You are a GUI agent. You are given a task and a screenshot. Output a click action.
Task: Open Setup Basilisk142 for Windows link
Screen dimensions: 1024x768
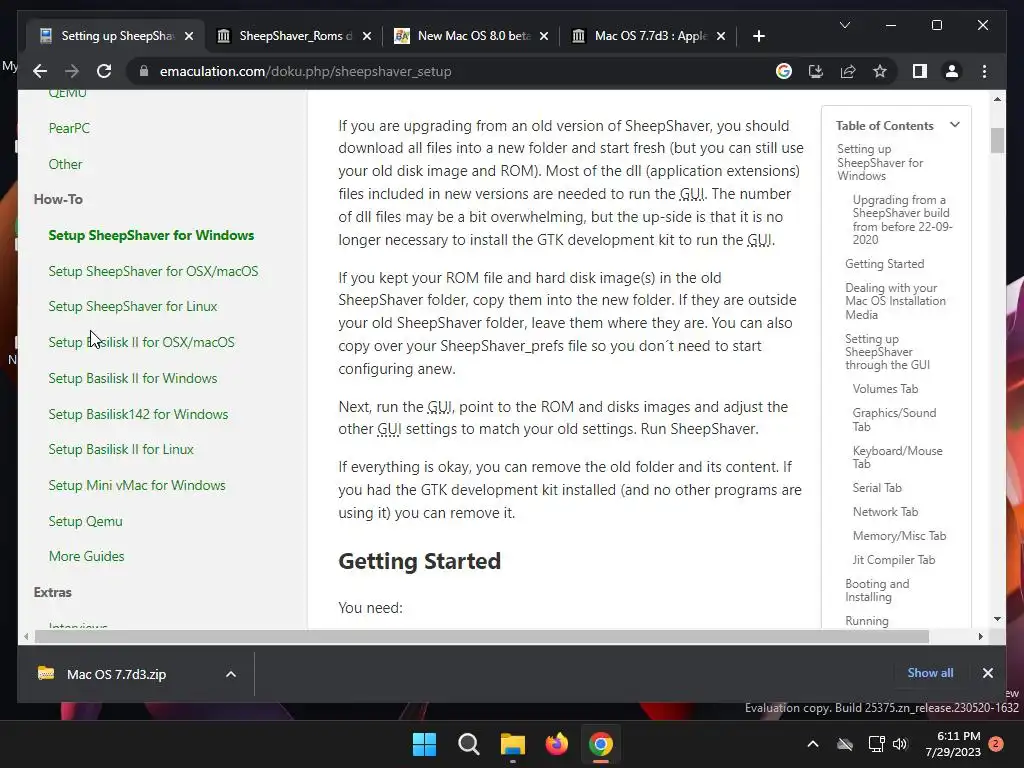138,414
